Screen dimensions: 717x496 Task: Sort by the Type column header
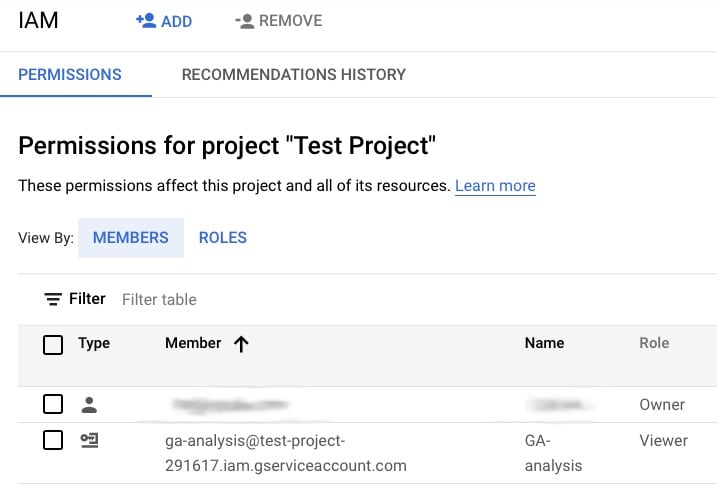(x=94, y=343)
